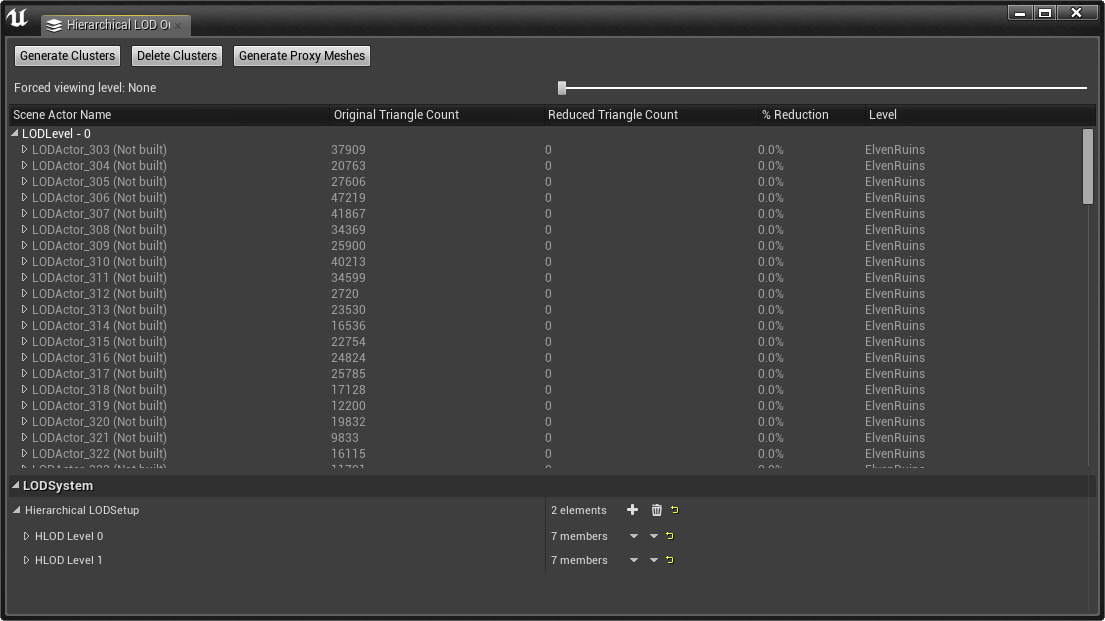Sort by Original Triangle Count column header
The height and width of the screenshot is (621, 1105).
(437, 114)
